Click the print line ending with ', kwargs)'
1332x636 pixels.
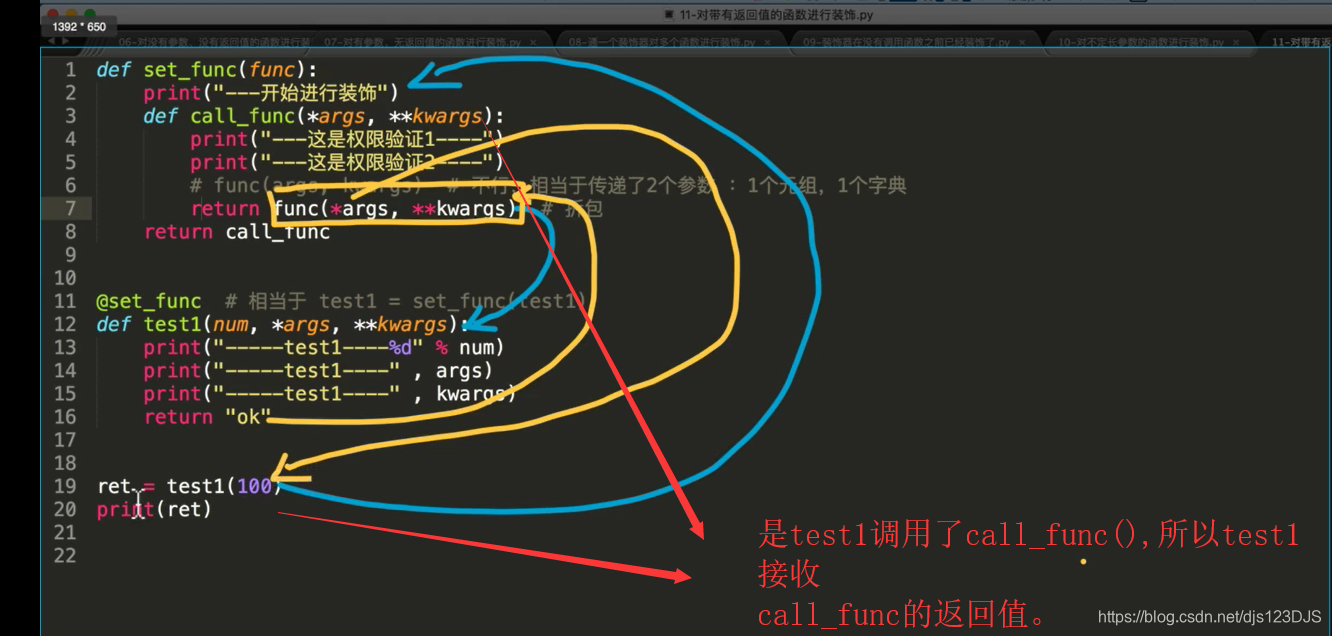tap(330, 394)
